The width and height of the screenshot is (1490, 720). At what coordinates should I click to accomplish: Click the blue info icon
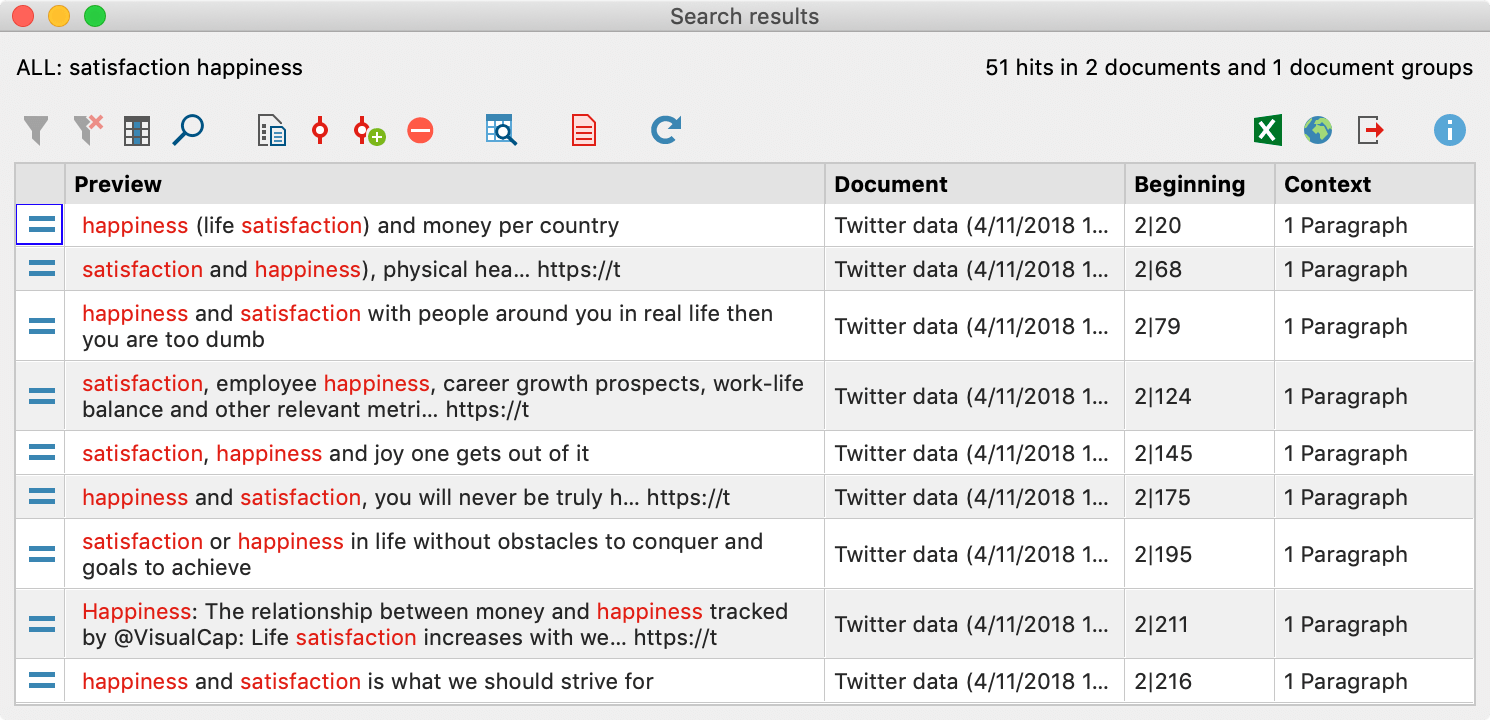tap(1449, 130)
